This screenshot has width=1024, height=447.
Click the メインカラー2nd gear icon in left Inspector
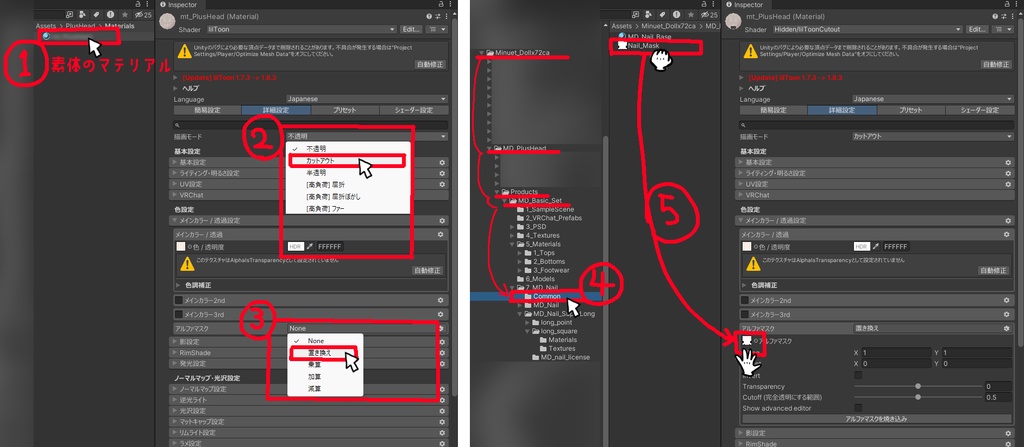pyautogui.click(x=442, y=300)
